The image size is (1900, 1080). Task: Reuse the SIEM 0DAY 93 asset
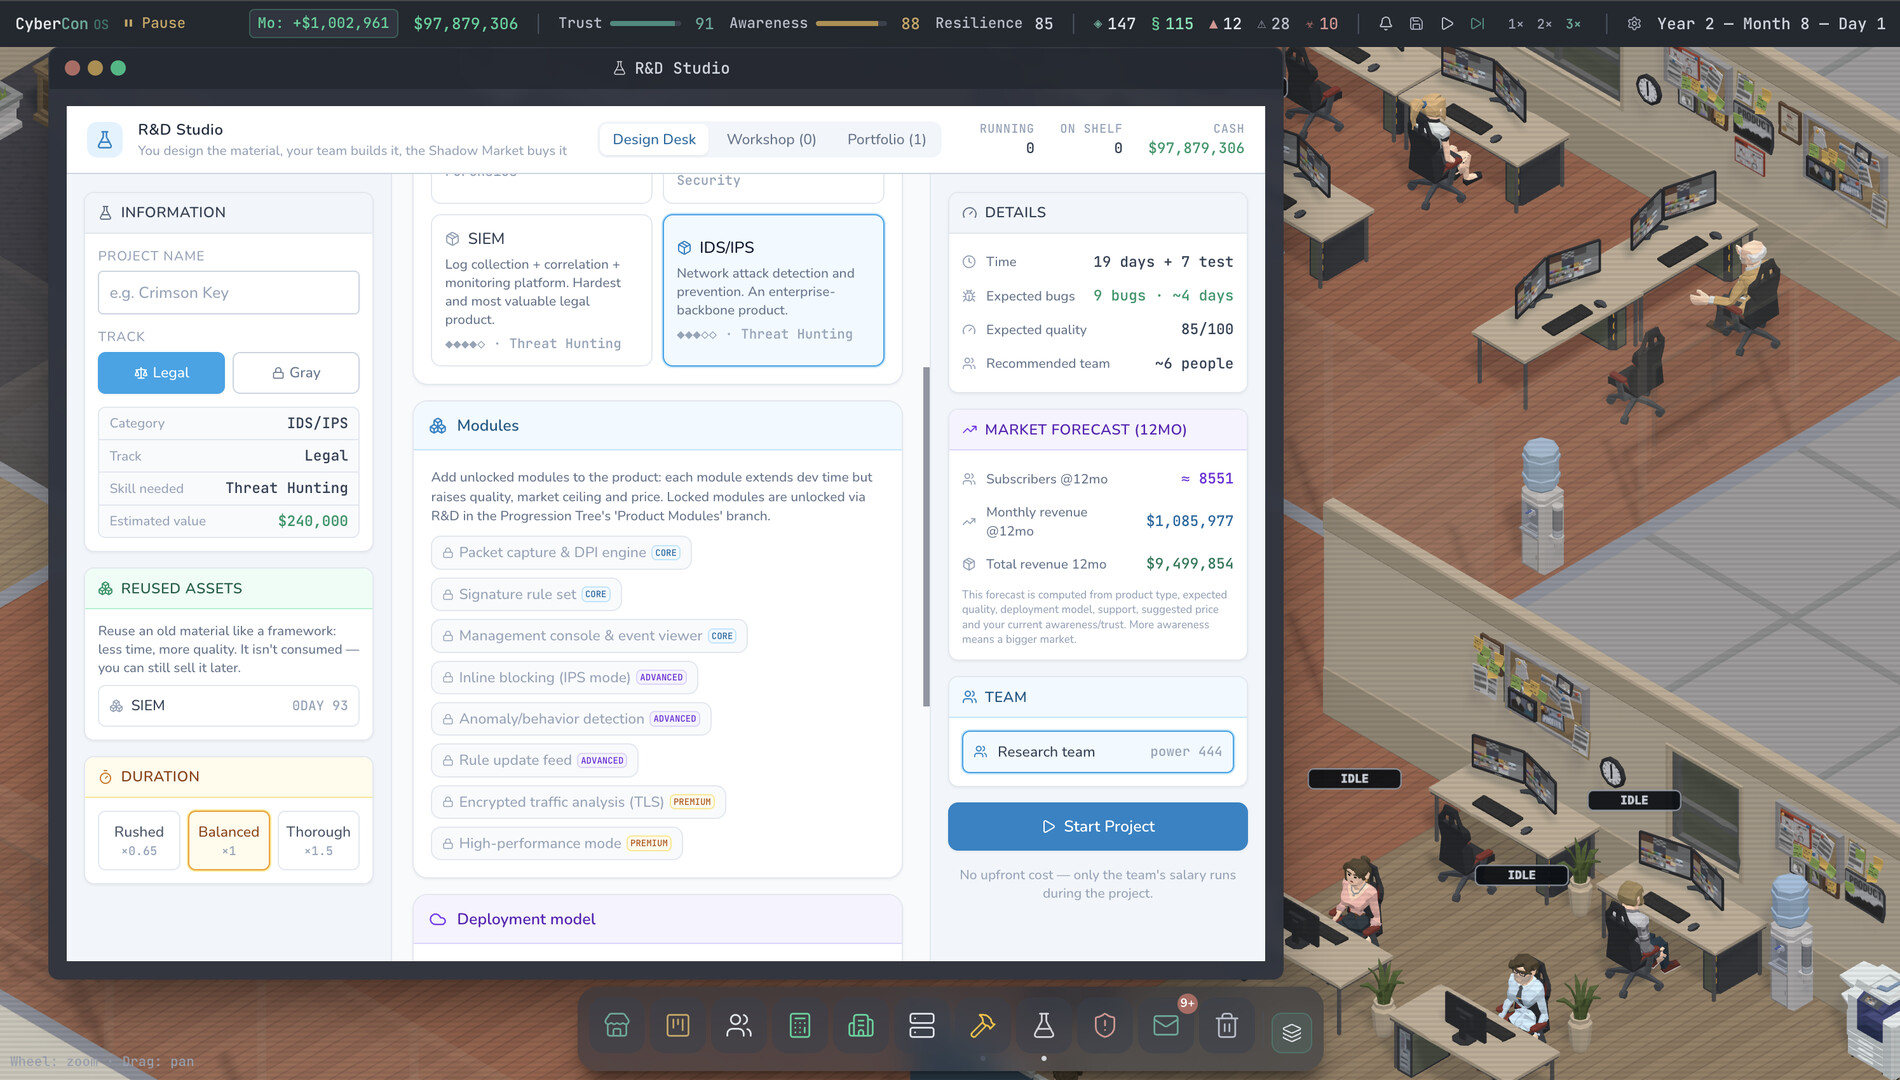(228, 706)
